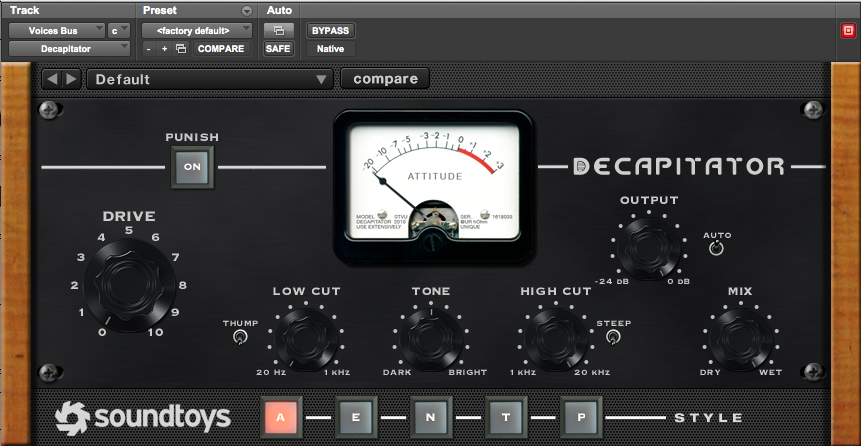
Task: Flip the STEEP toggle switch
Action: 613,337
